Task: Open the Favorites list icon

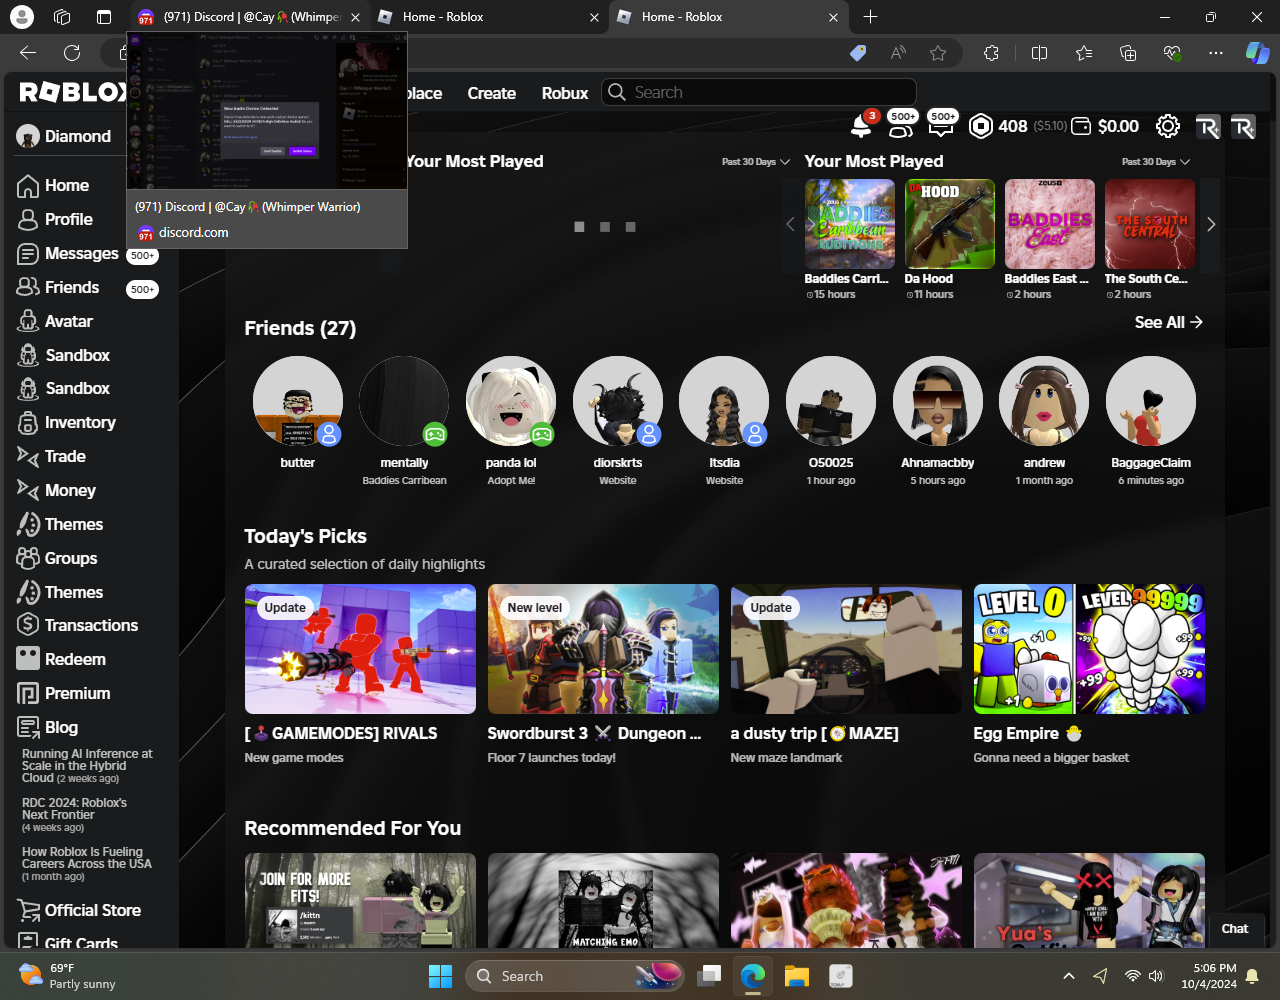Action: click(x=1085, y=53)
